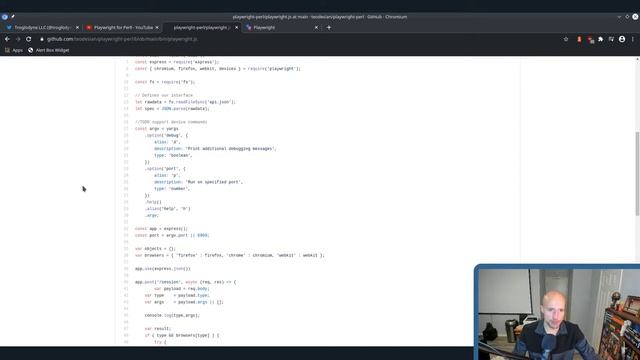Click line reading 'api.json' with readFileSync
The width and height of the screenshot is (640, 360).
pyautogui.click(x=185, y=102)
